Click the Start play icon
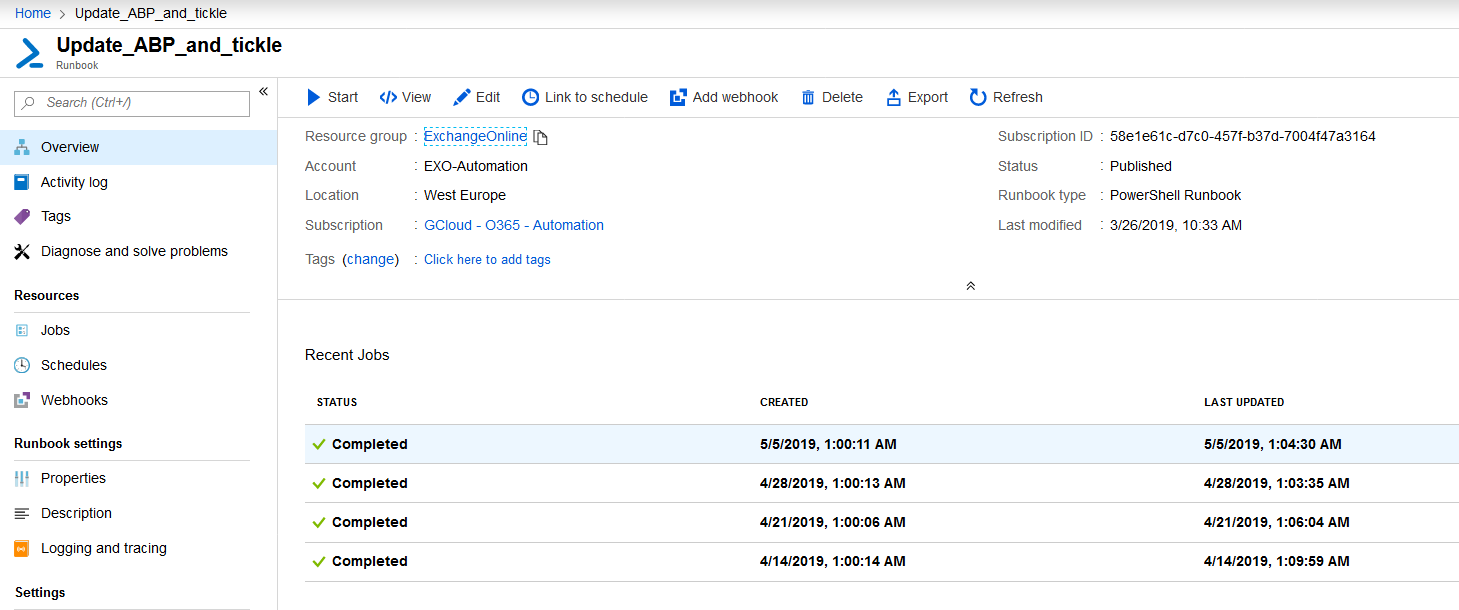Image resolution: width=1459 pixels, height=610 pixels. click(314, 97)
